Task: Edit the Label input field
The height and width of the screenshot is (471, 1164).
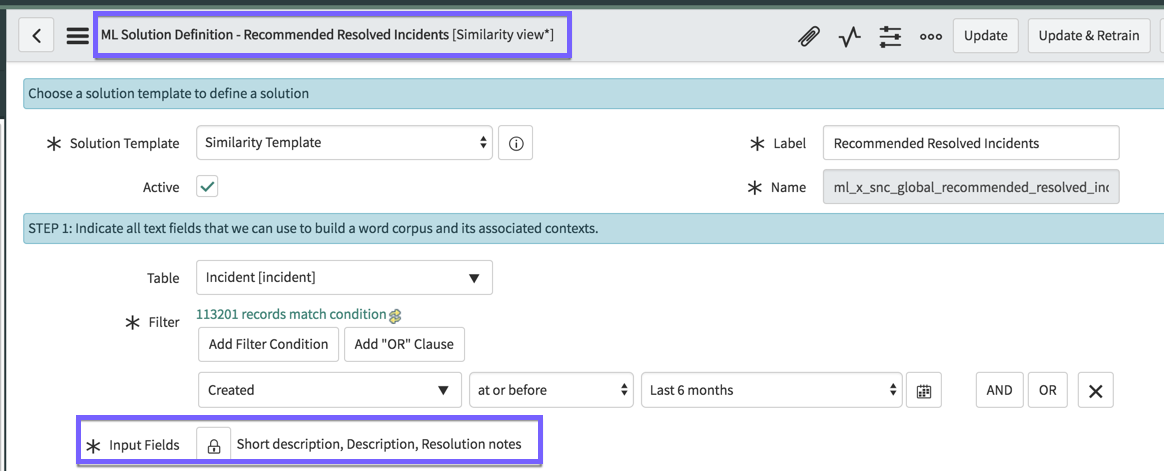Action: coord(971,143)
